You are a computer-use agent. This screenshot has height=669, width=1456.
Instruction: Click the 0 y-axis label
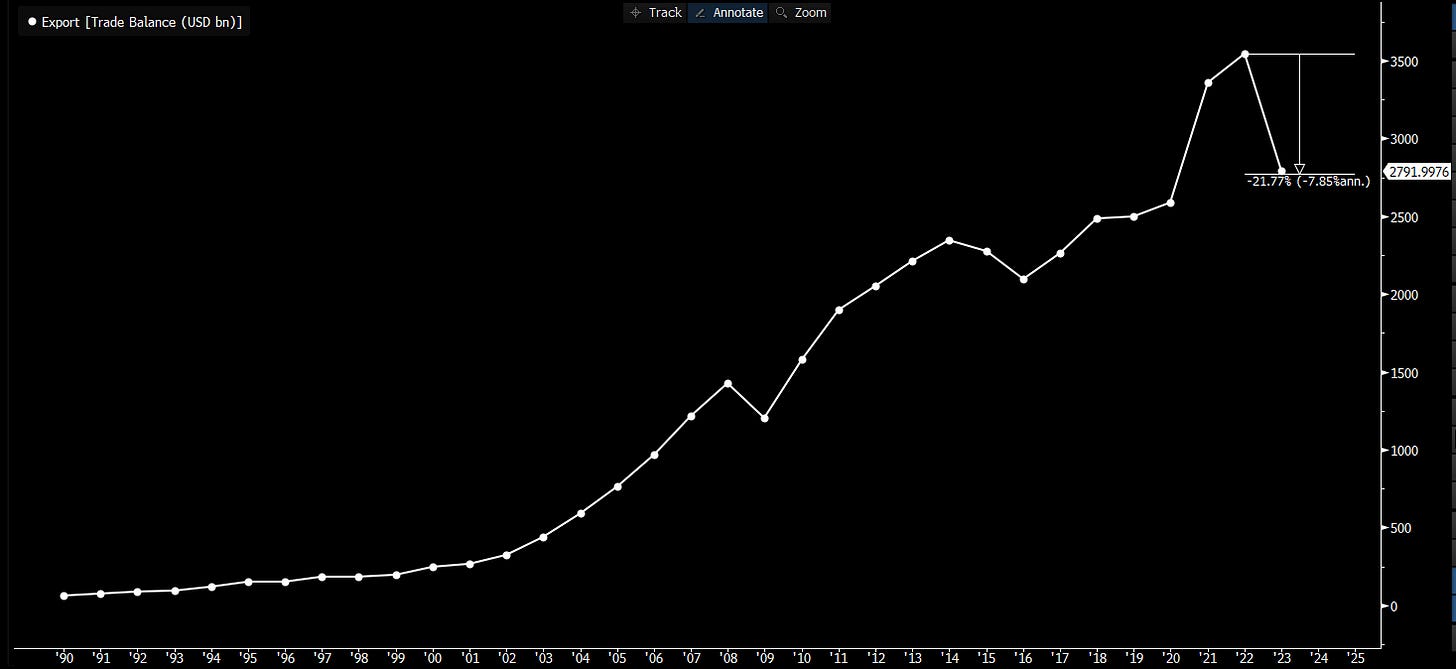[1393, 606]
